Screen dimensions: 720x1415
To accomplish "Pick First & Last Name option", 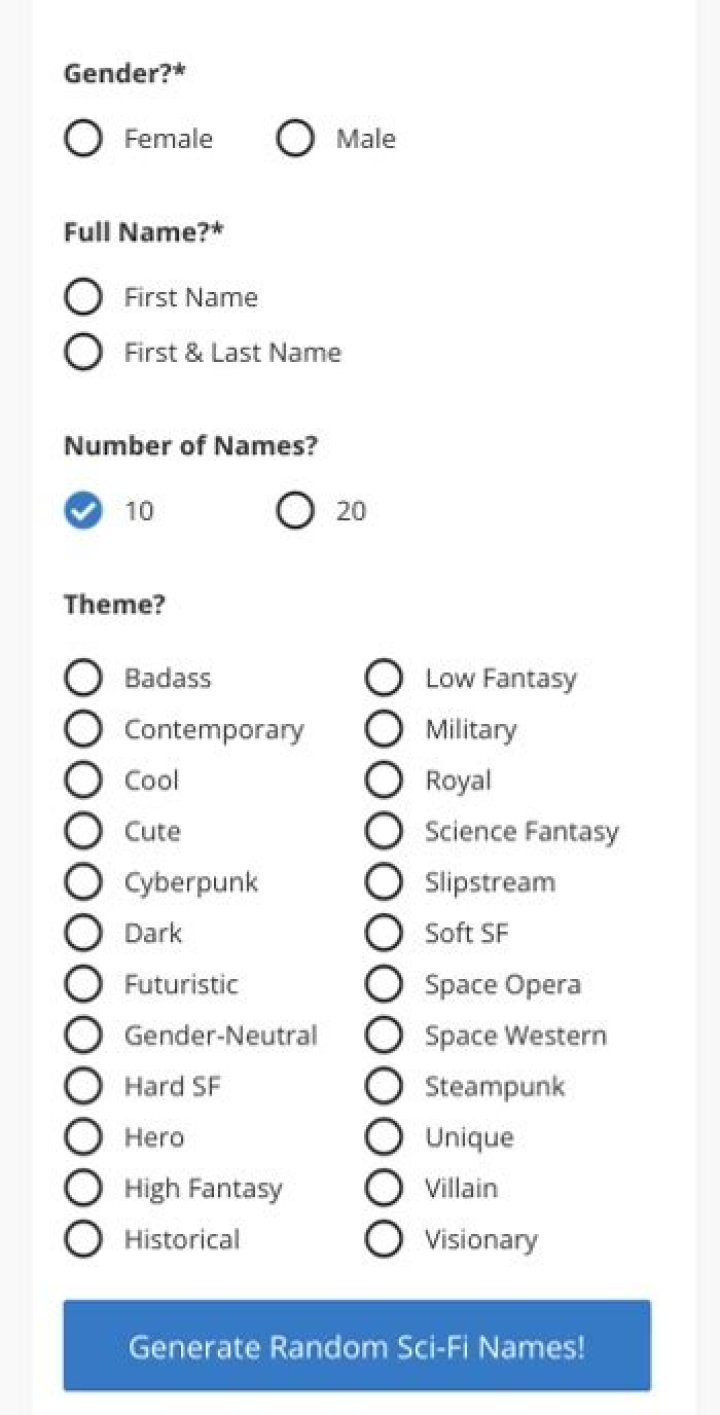I will 83,352.
